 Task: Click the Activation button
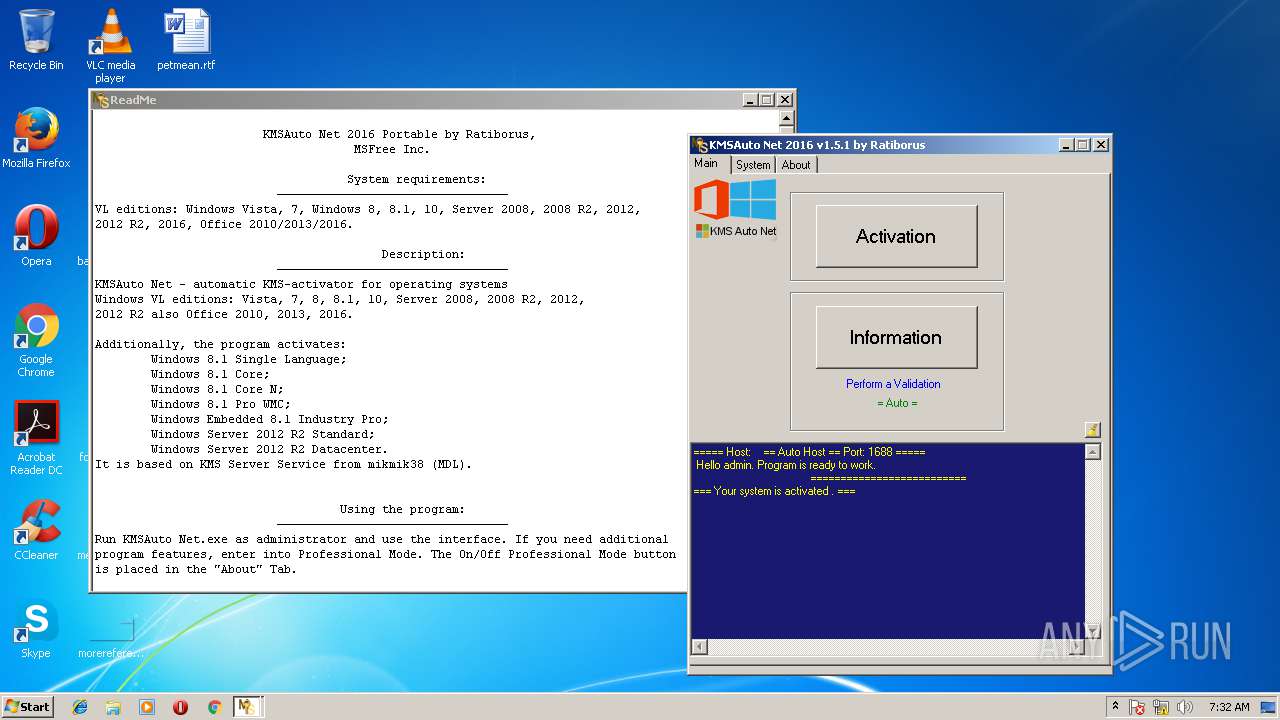(x=896, y=236)
